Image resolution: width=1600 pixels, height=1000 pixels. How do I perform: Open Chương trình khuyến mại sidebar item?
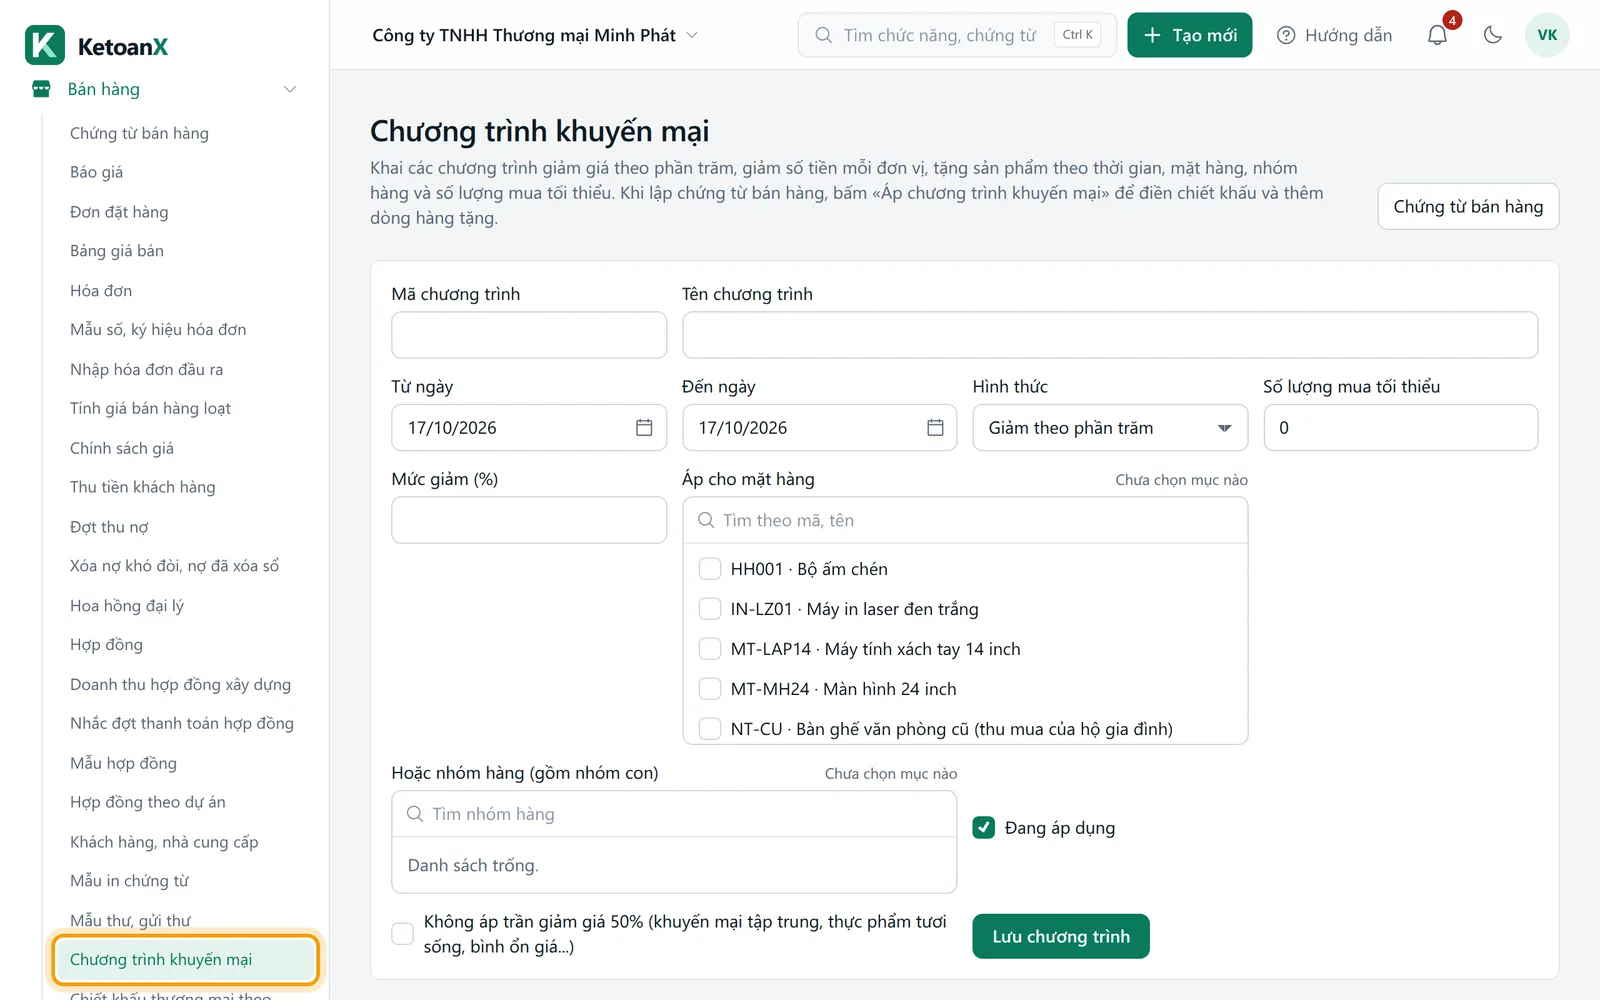(x=185, y=960)
